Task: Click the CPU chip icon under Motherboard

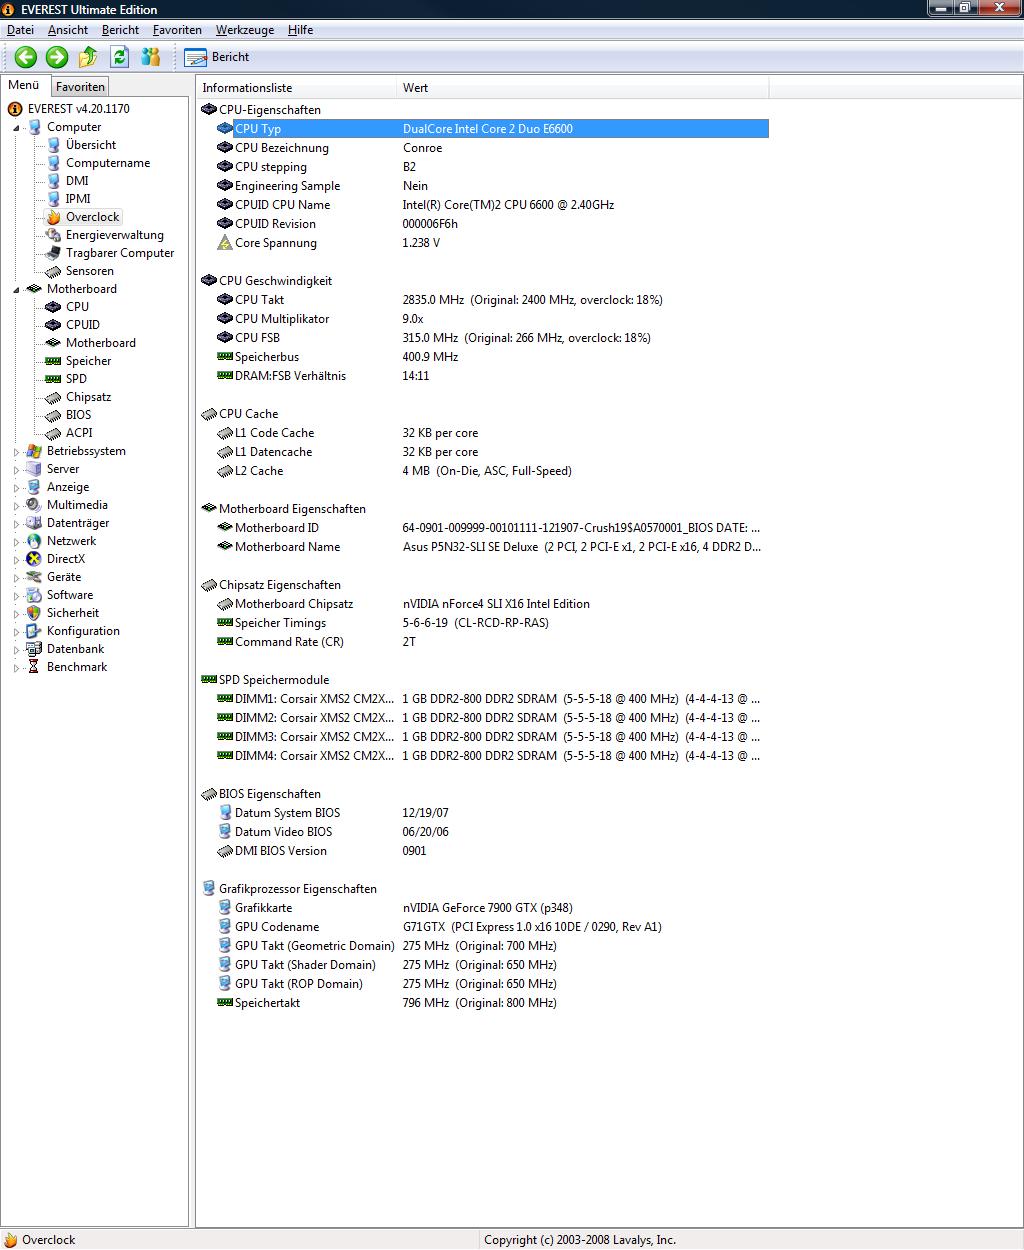Action: (53, 307)
